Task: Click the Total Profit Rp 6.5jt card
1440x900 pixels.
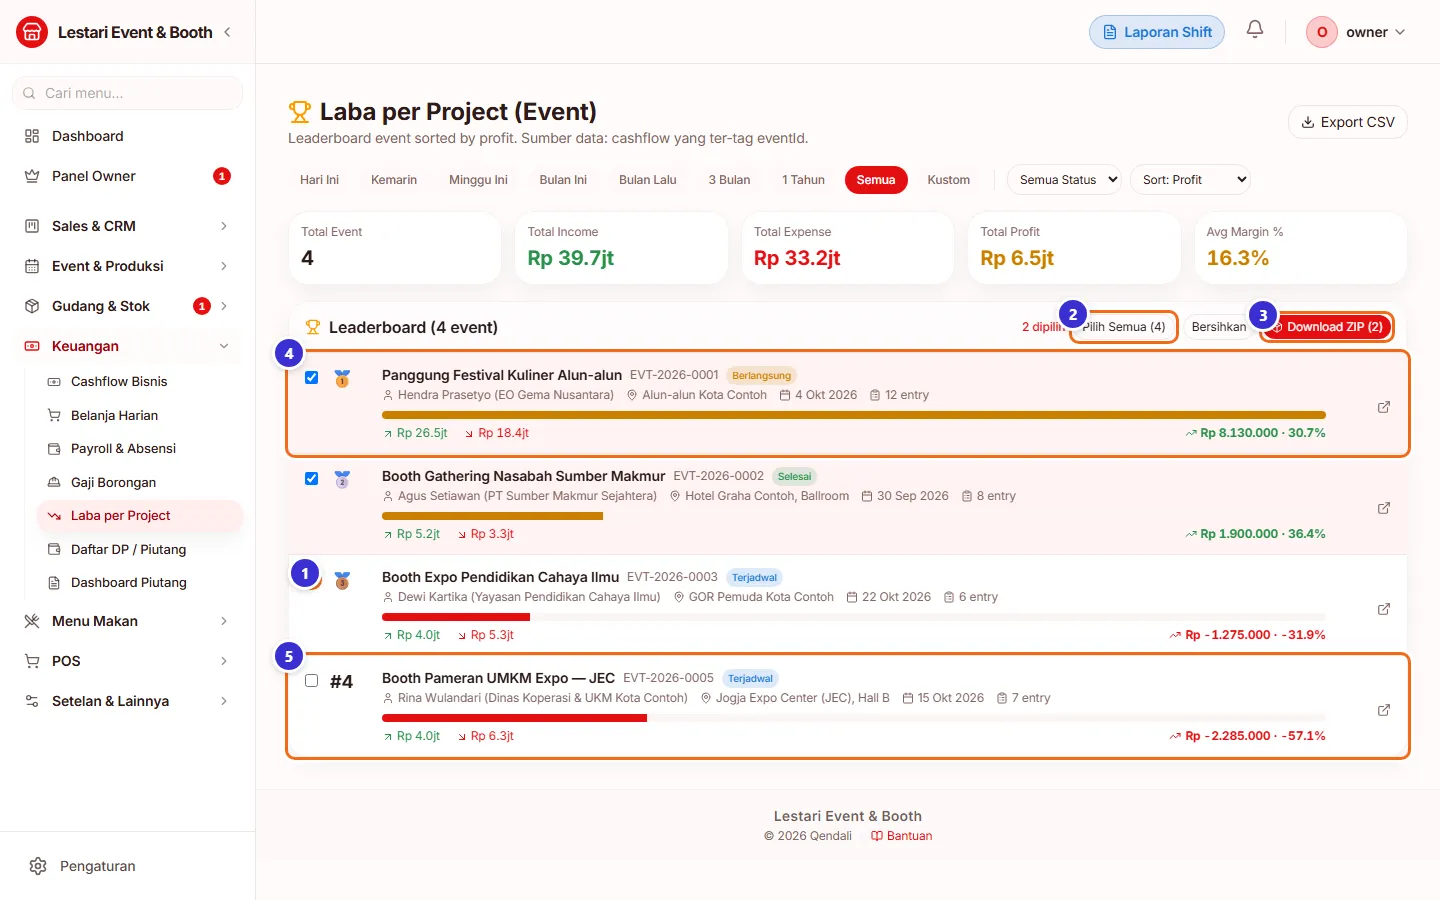Action: [x=1074, y=248]
